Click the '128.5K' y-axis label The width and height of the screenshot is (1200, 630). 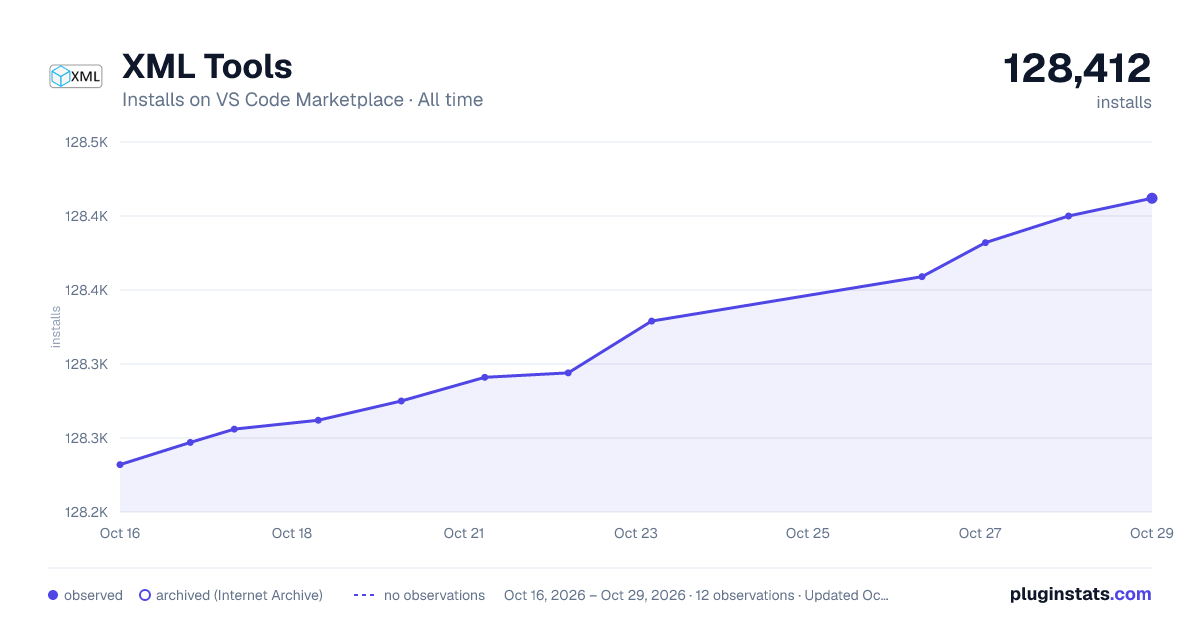pyautogui.click(x=86, y=142)
